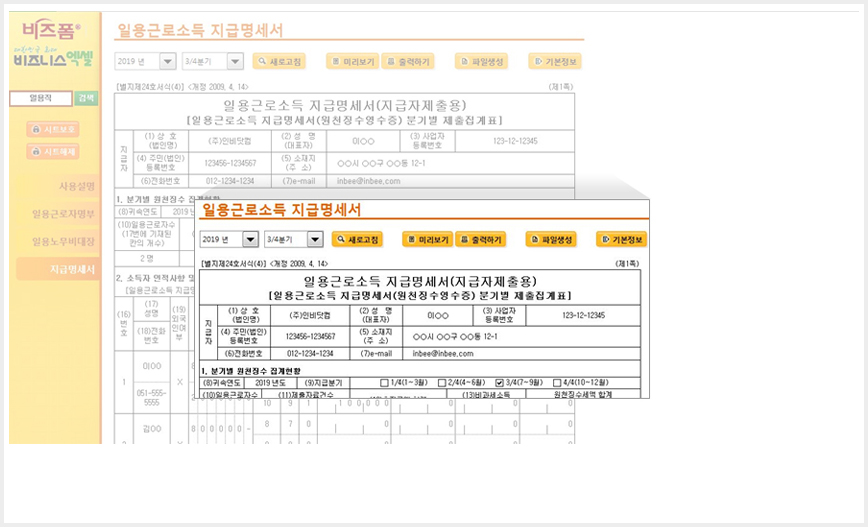Image resolution: width=868 pixels, height=527 pixels.
Task: Click the 123-12-12345 business number in the front panel
Action: [583, 316]
